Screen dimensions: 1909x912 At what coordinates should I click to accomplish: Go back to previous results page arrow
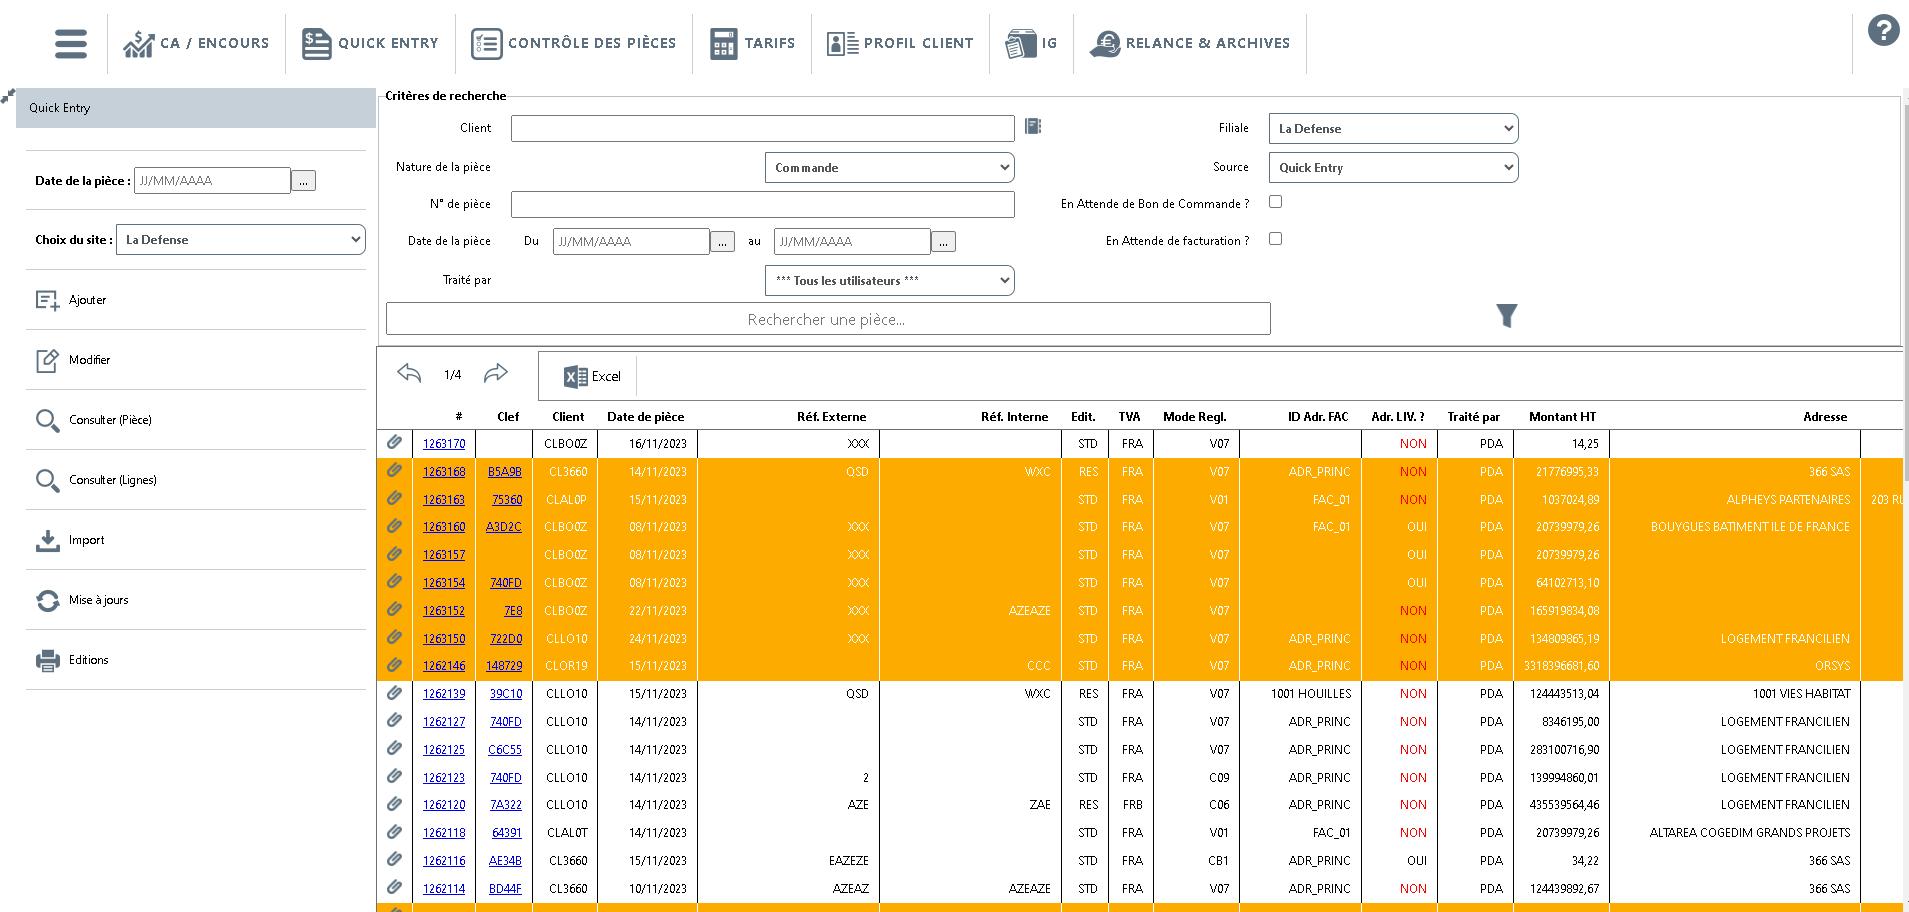(x=409, y=374)
